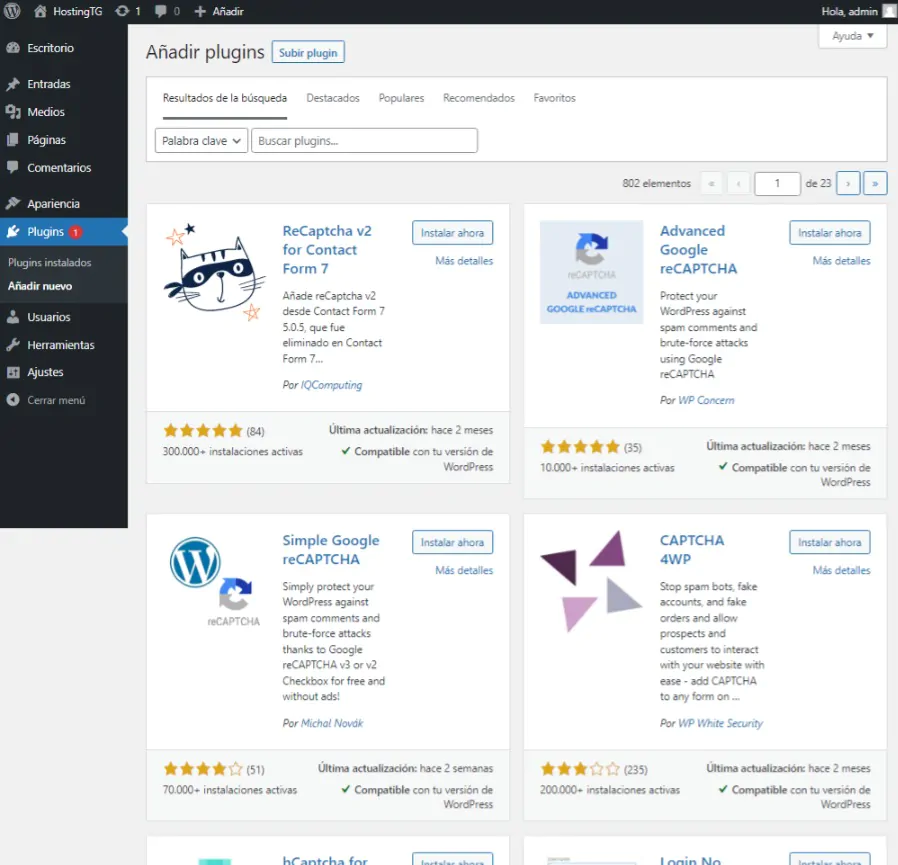
Task: Click the Herramientas wrench icon
Action: (13, 344)
